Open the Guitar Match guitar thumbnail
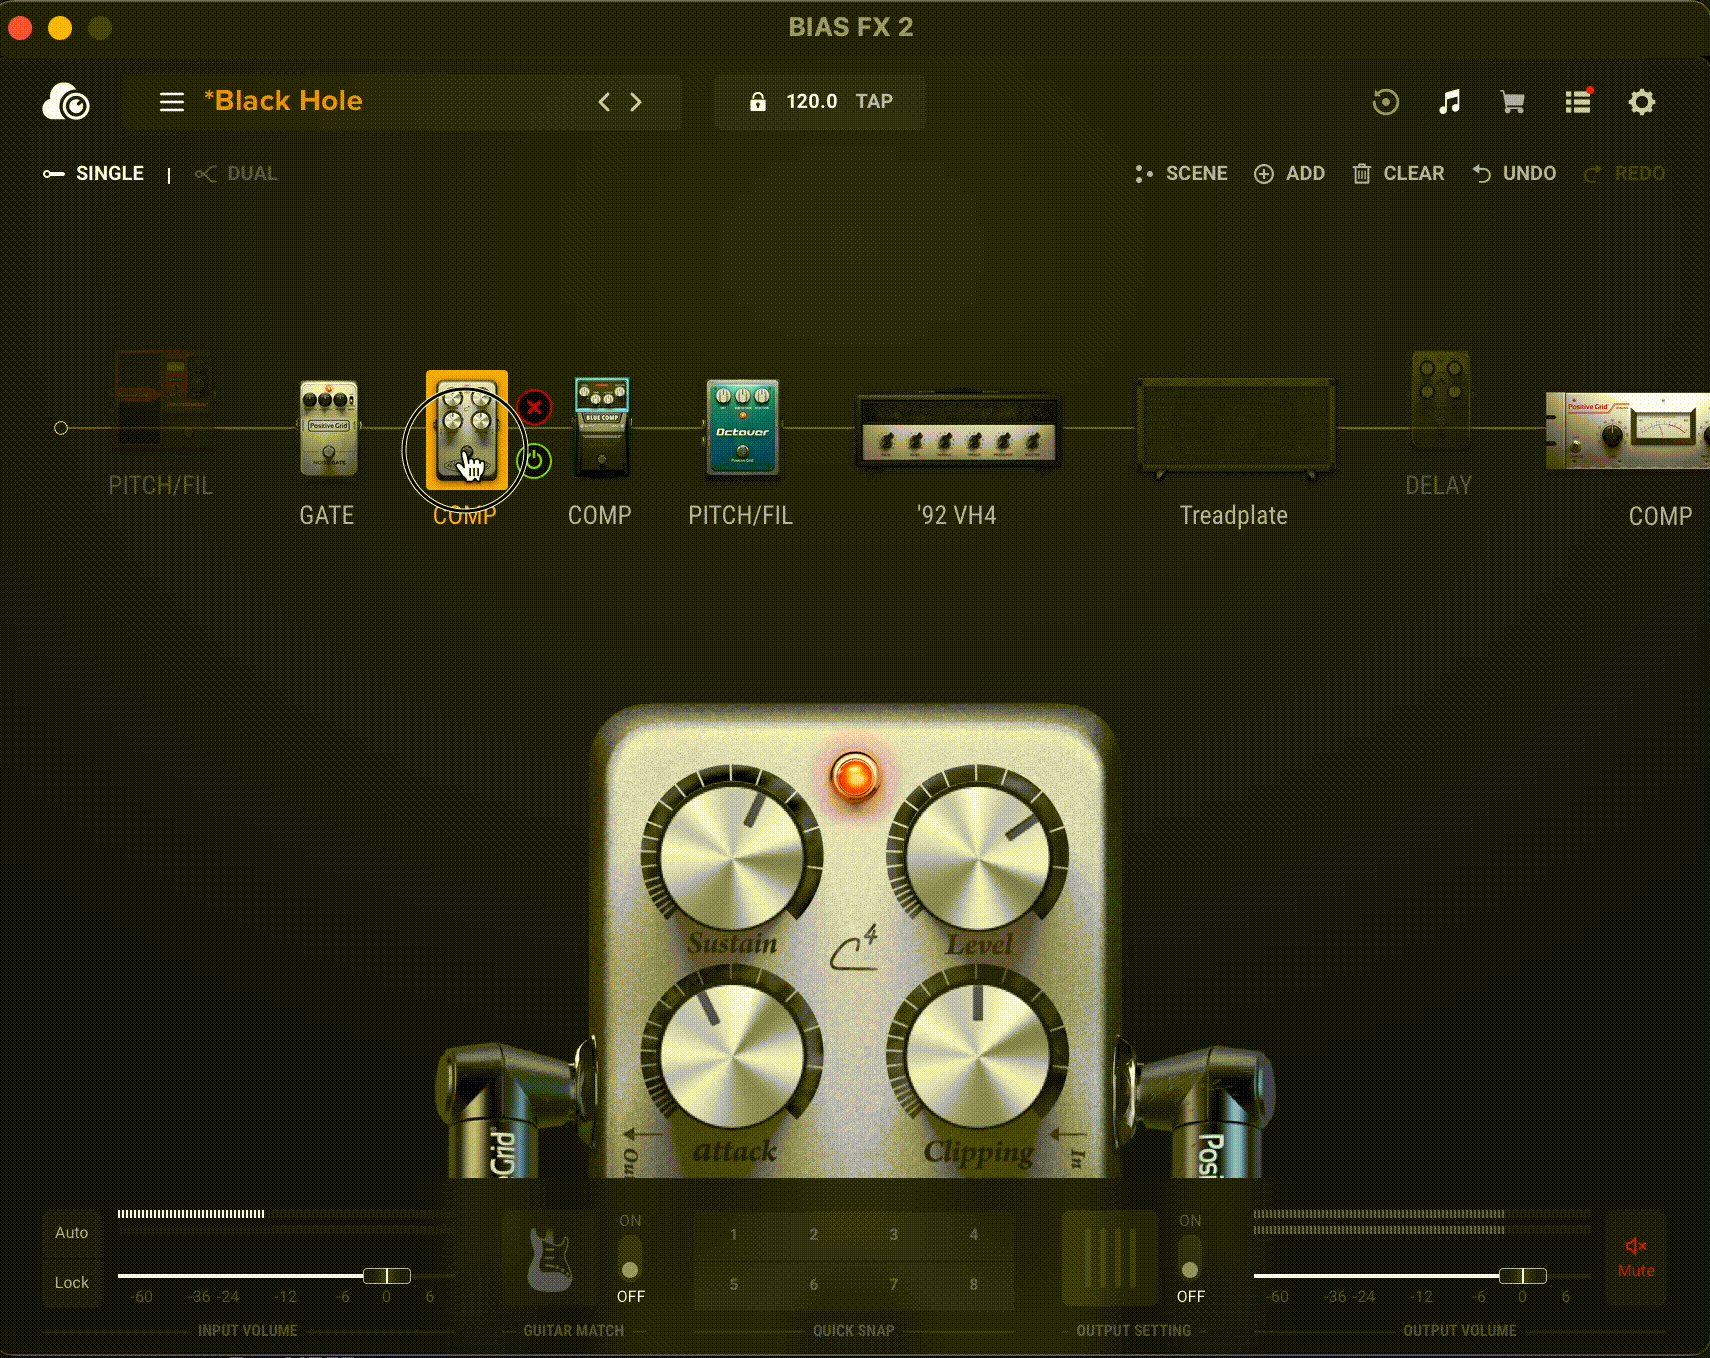The image size is (1710, 1358). pyautogui.click(x=550, y=1258)
